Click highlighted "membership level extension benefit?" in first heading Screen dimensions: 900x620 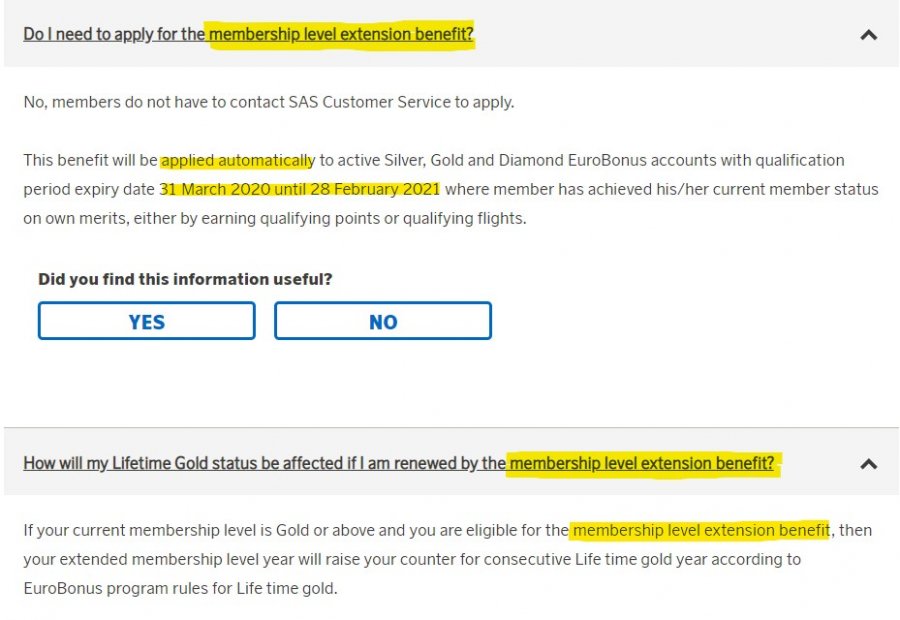click(341, 35)
